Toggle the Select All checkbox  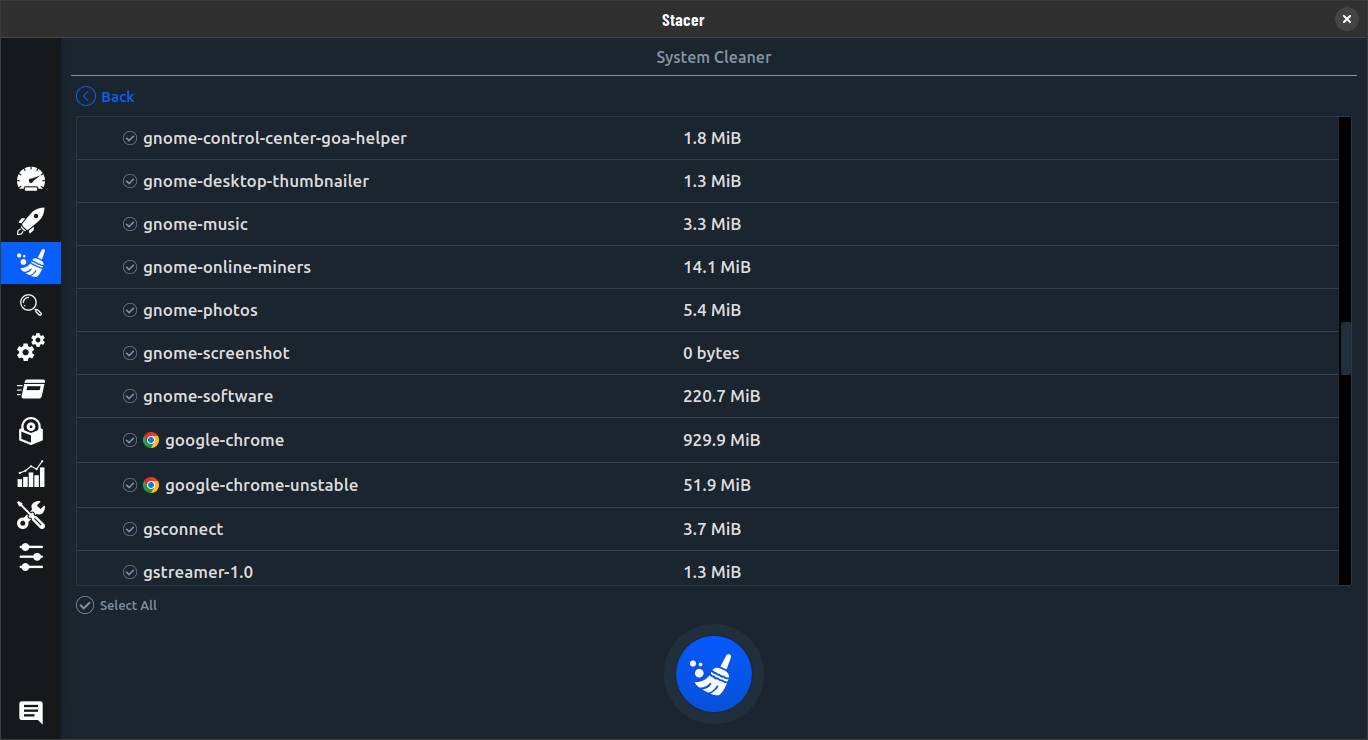pos(85,605)
